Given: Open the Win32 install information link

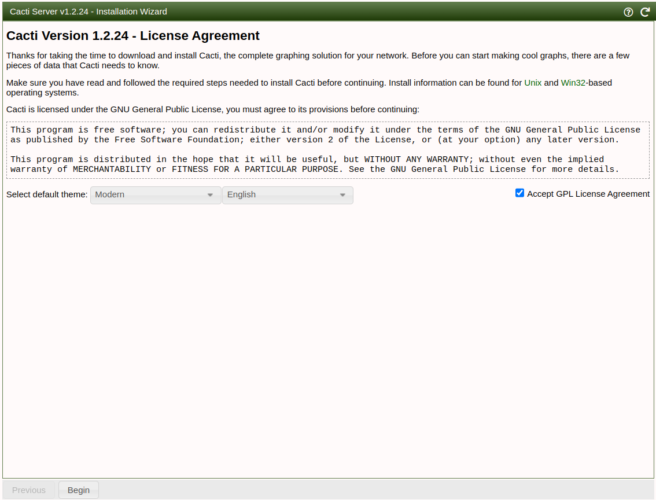Looking at the screenshot, I should point(573,83).
